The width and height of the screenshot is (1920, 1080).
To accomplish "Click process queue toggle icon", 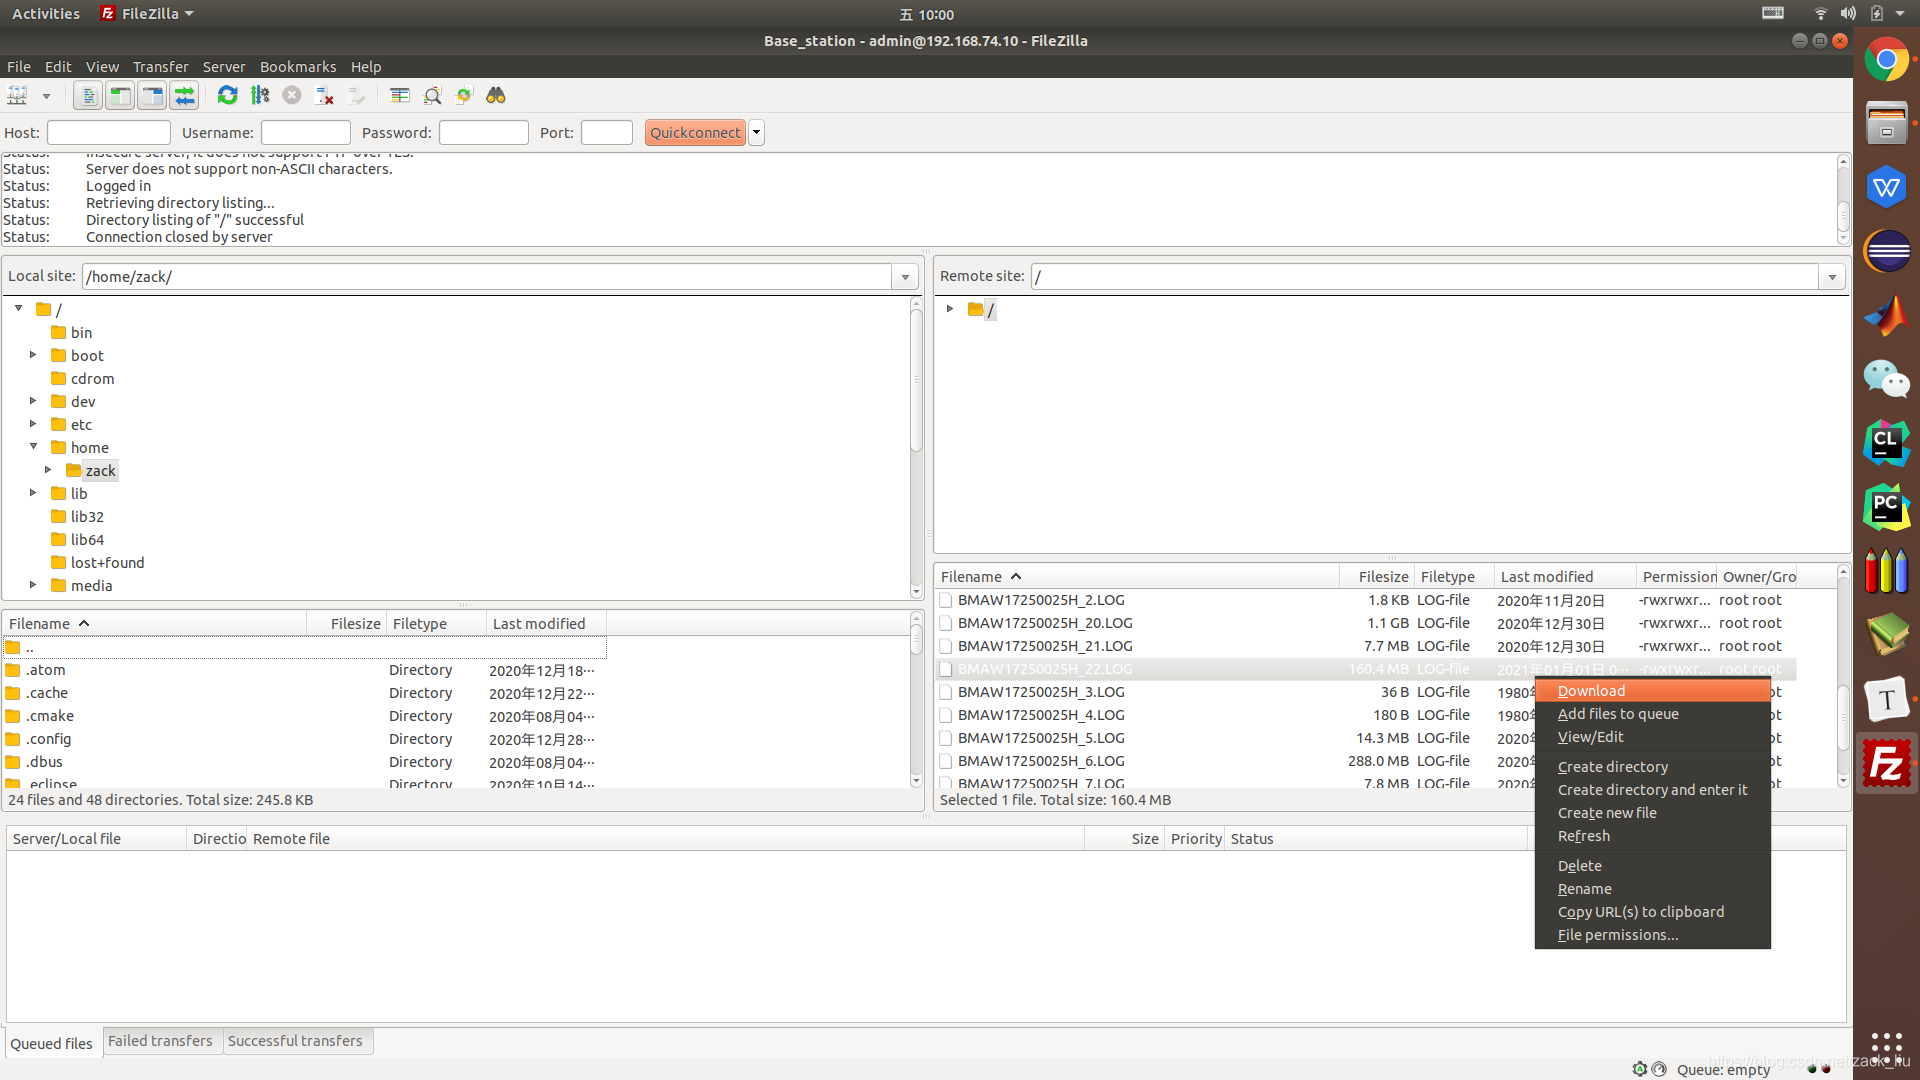I will click(260, 96).
